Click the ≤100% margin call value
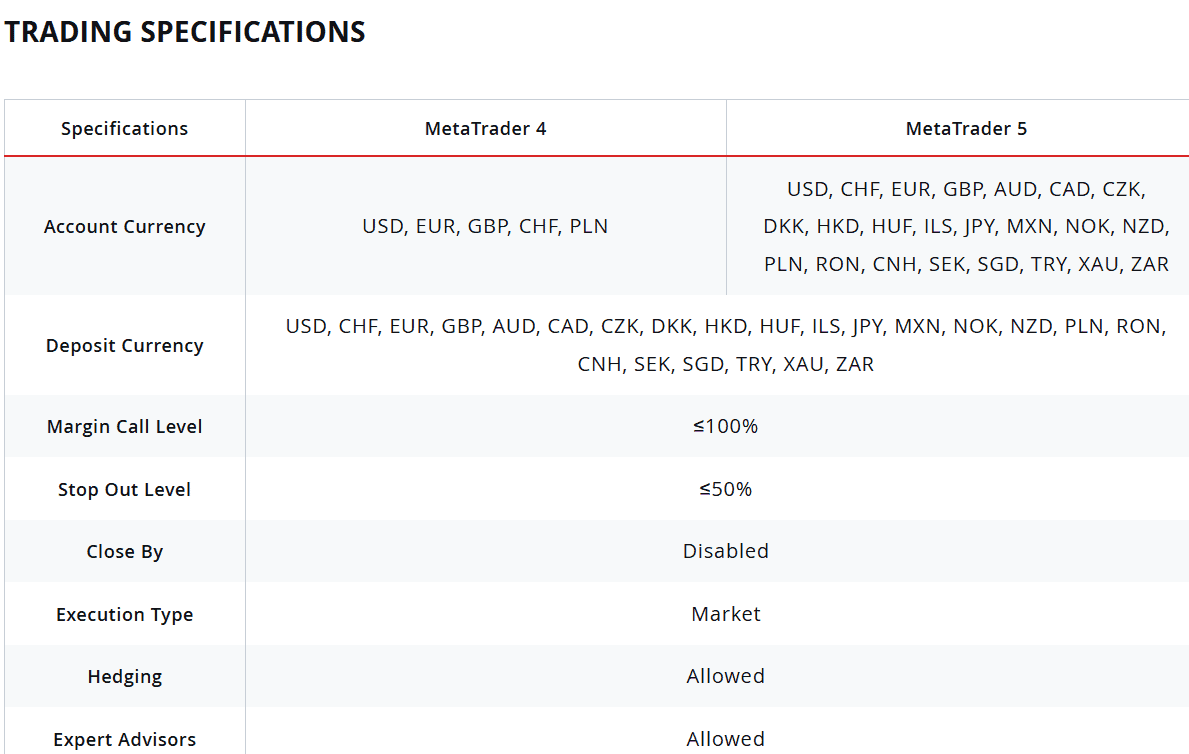This screenshot has width=1189, height=754. pos(725,426)
